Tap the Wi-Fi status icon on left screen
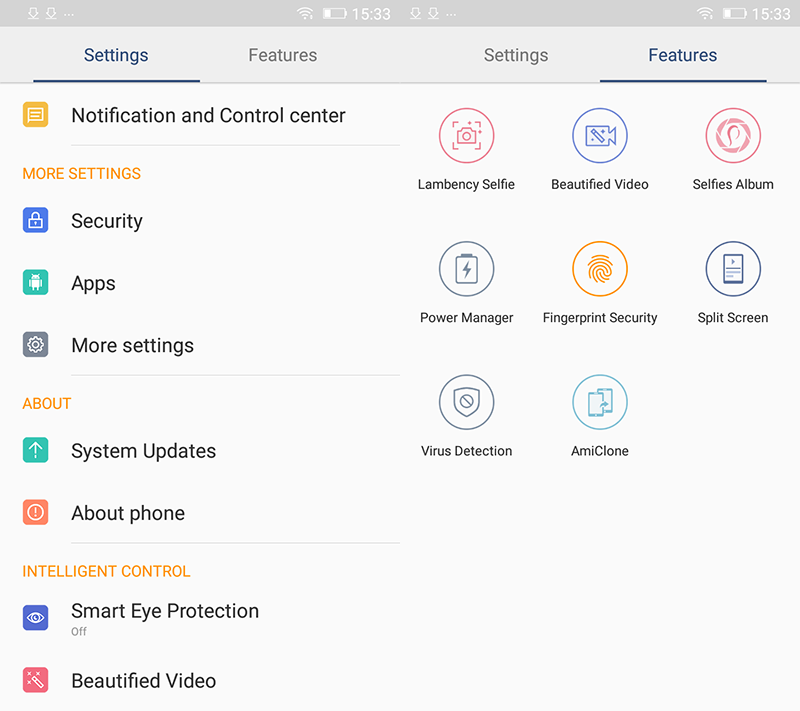The height and width of the screenshot is (711, 800). (305, 13)
